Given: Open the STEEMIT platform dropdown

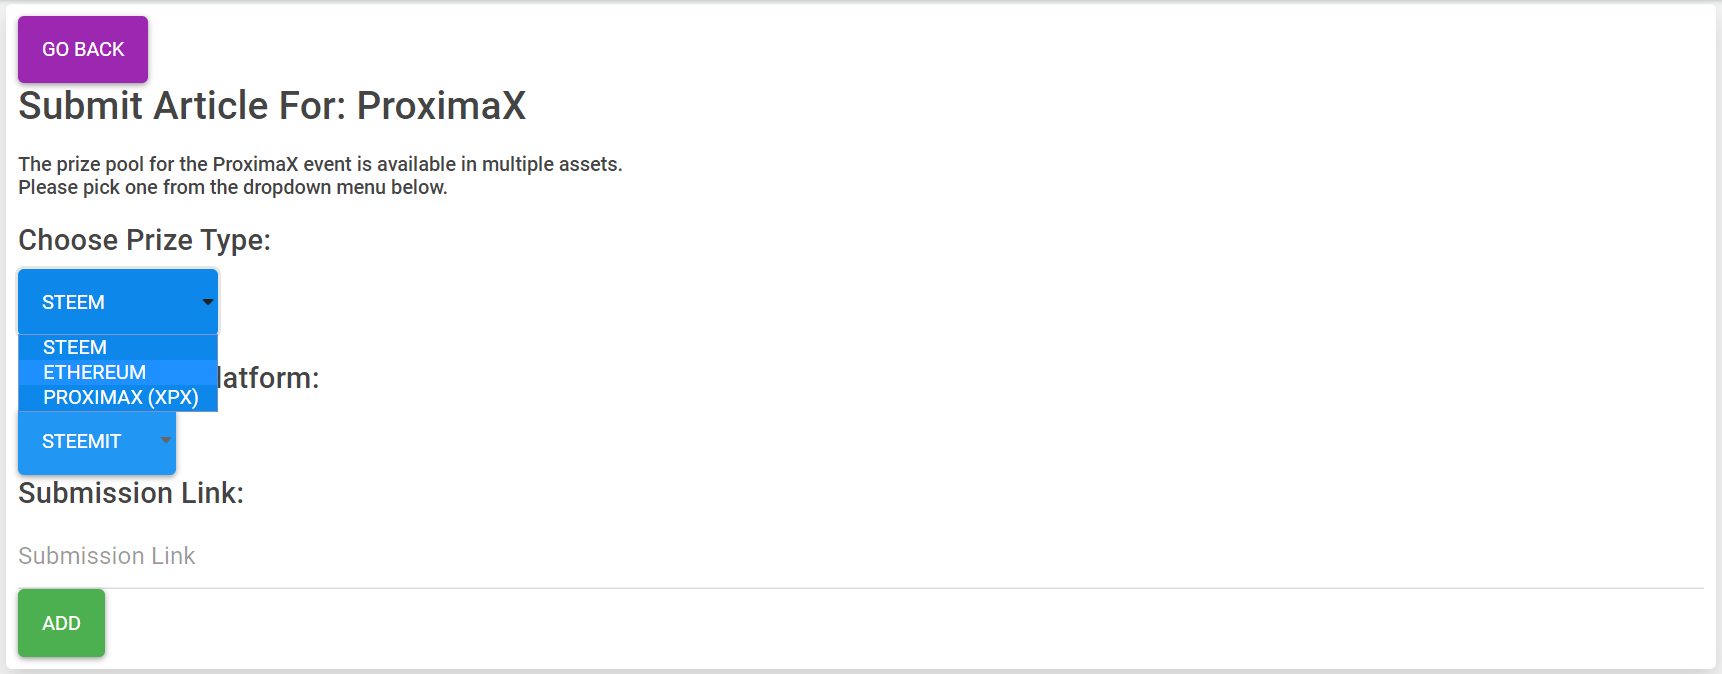Looking at the screenshot, I should coord(97,441).
